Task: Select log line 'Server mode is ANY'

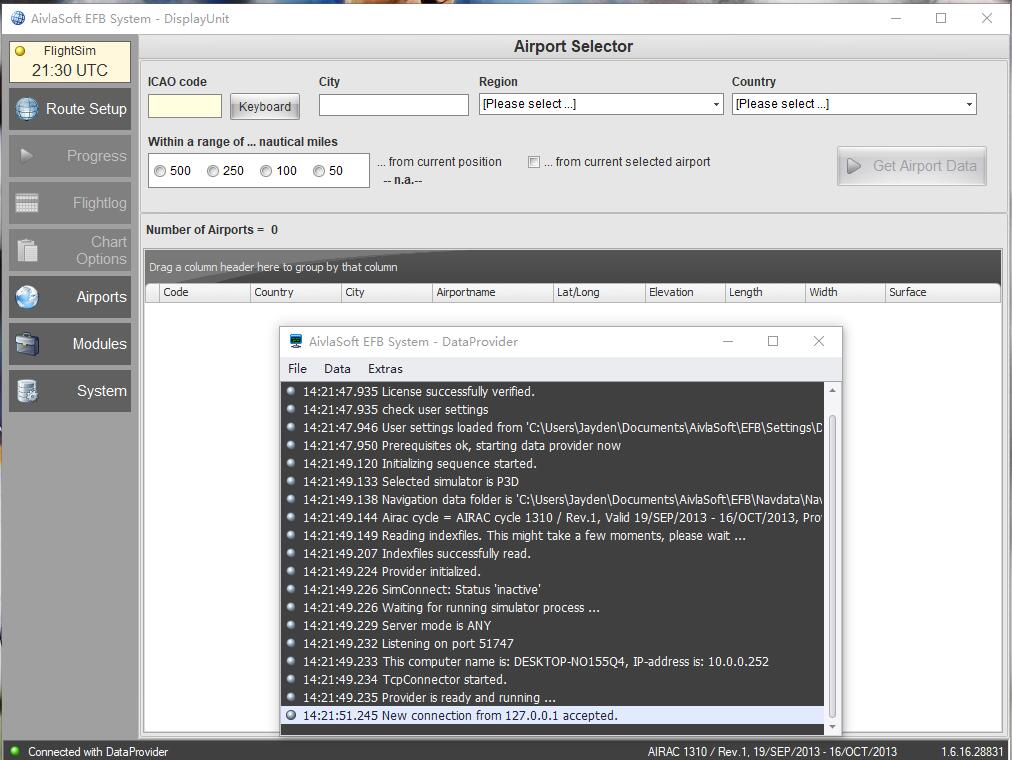Action: pos(552,625)
